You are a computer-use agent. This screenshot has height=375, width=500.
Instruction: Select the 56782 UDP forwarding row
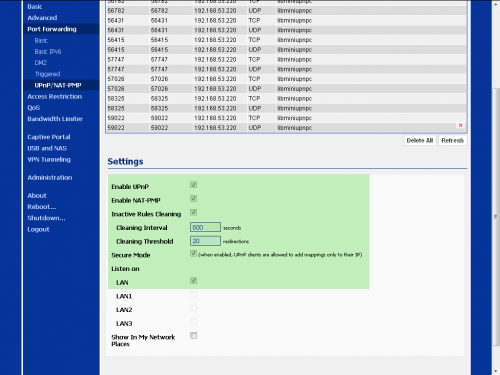[286, 11]
